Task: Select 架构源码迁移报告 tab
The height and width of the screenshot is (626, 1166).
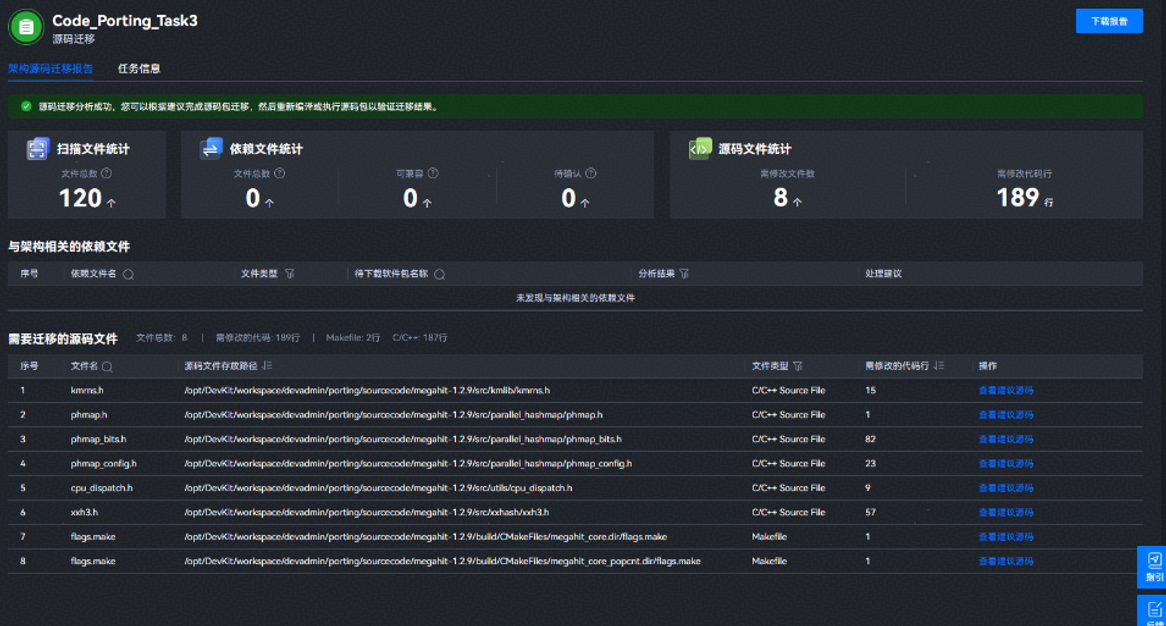Action: click(50, 69)
